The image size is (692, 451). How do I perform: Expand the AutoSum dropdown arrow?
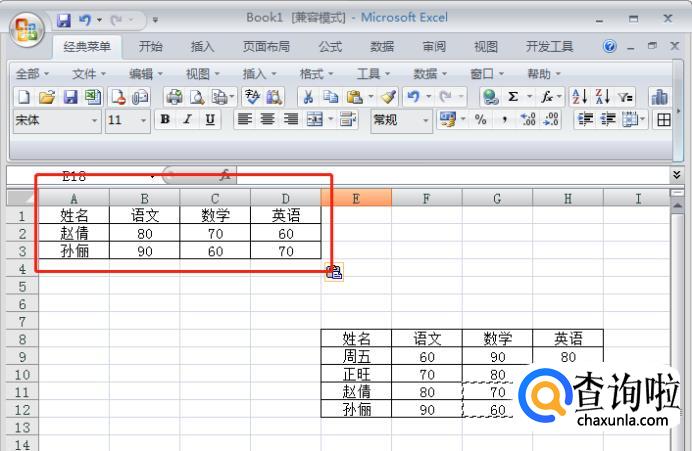pyautogui.click(x=529, y=96)
